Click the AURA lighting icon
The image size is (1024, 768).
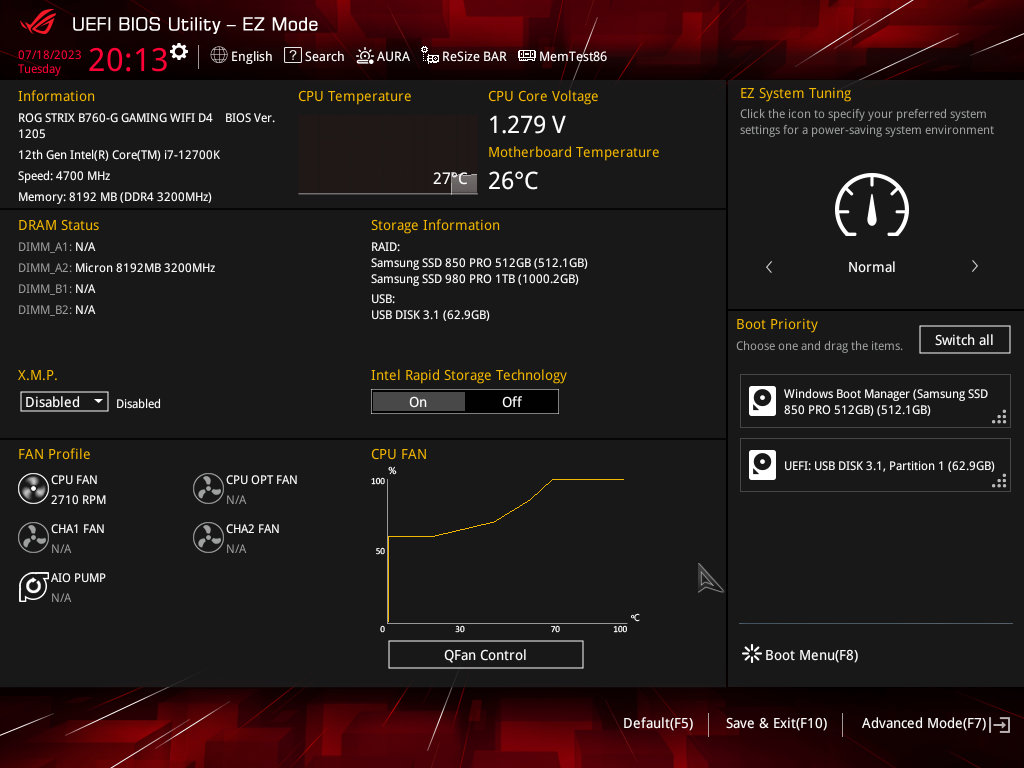[x=364, y=56]
